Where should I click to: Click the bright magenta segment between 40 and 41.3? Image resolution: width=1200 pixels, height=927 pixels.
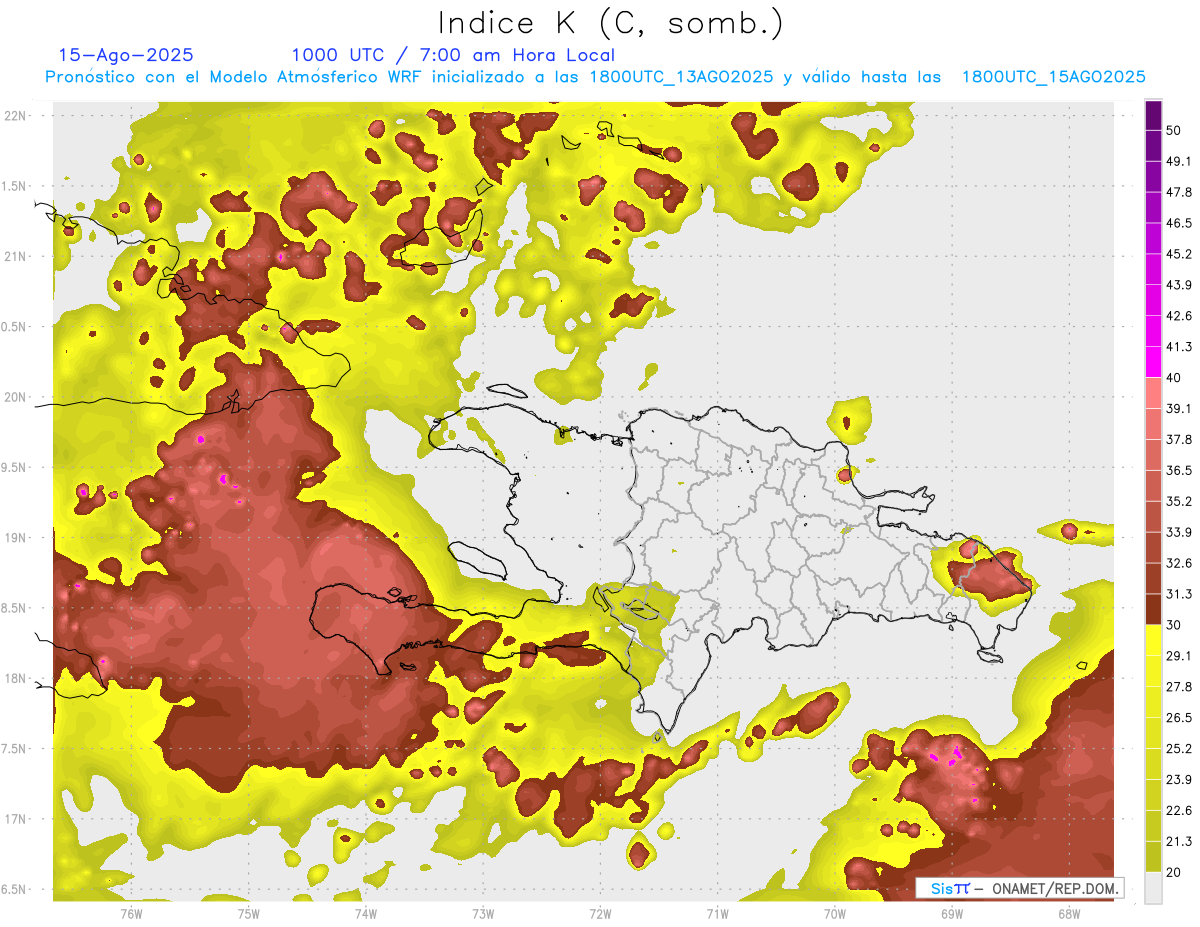[1153, 362]
